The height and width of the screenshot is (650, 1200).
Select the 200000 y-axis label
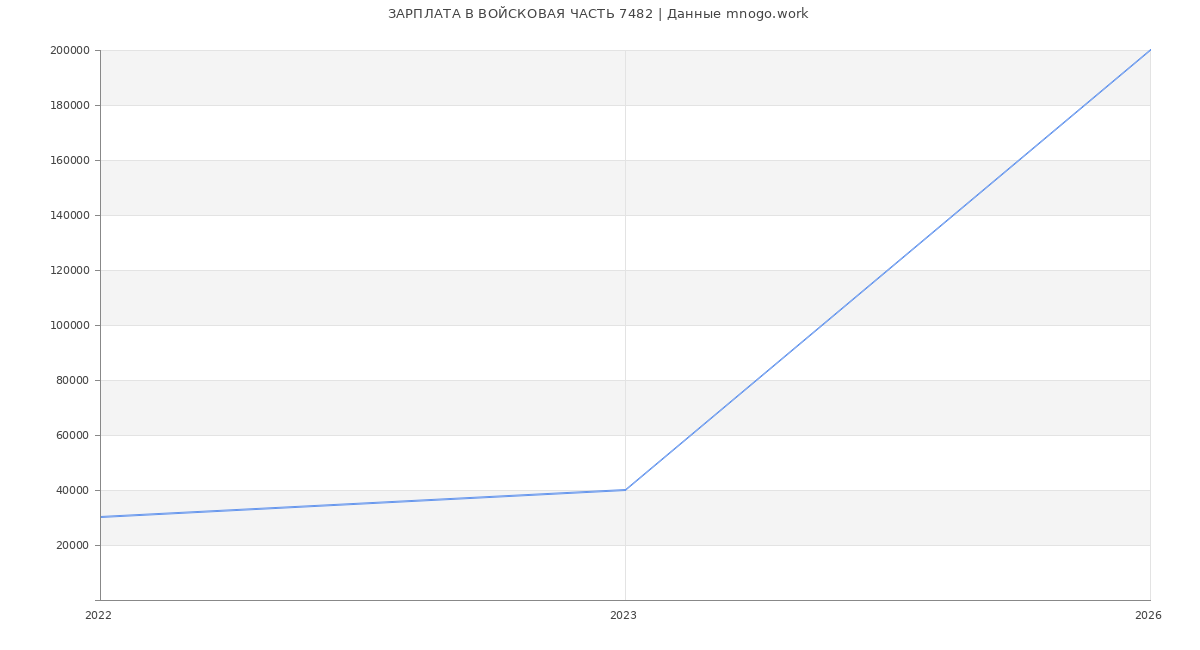click(70, 50)
